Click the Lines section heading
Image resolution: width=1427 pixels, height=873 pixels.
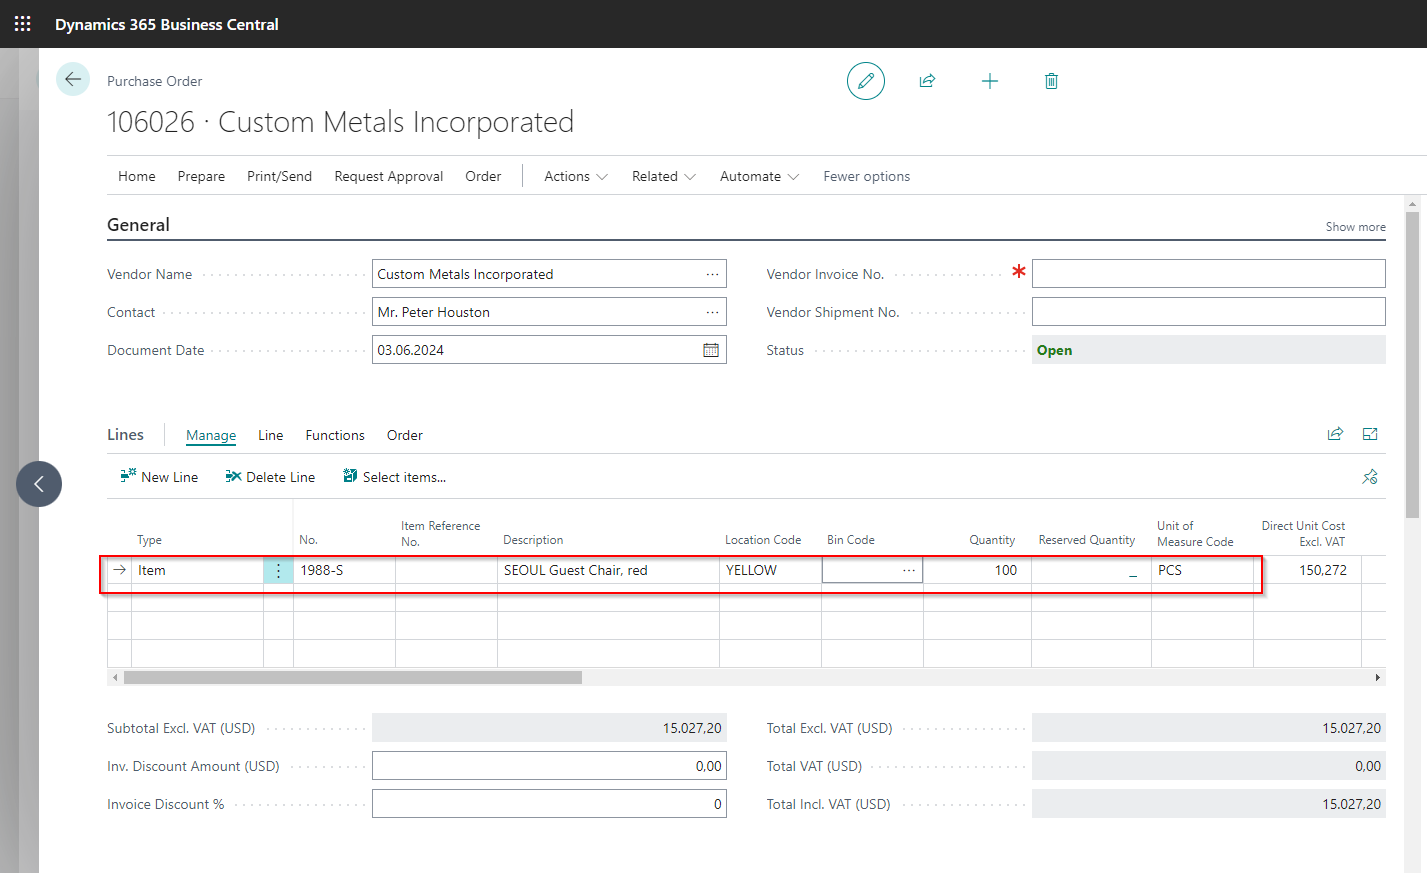(x=125, y=434)
